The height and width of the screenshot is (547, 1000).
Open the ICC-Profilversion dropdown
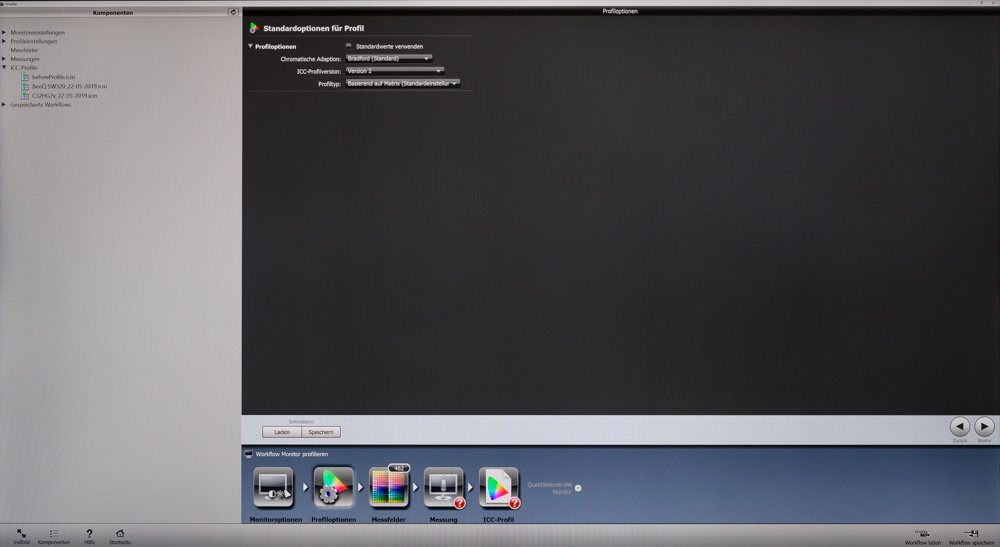click(x=394, y=71)
